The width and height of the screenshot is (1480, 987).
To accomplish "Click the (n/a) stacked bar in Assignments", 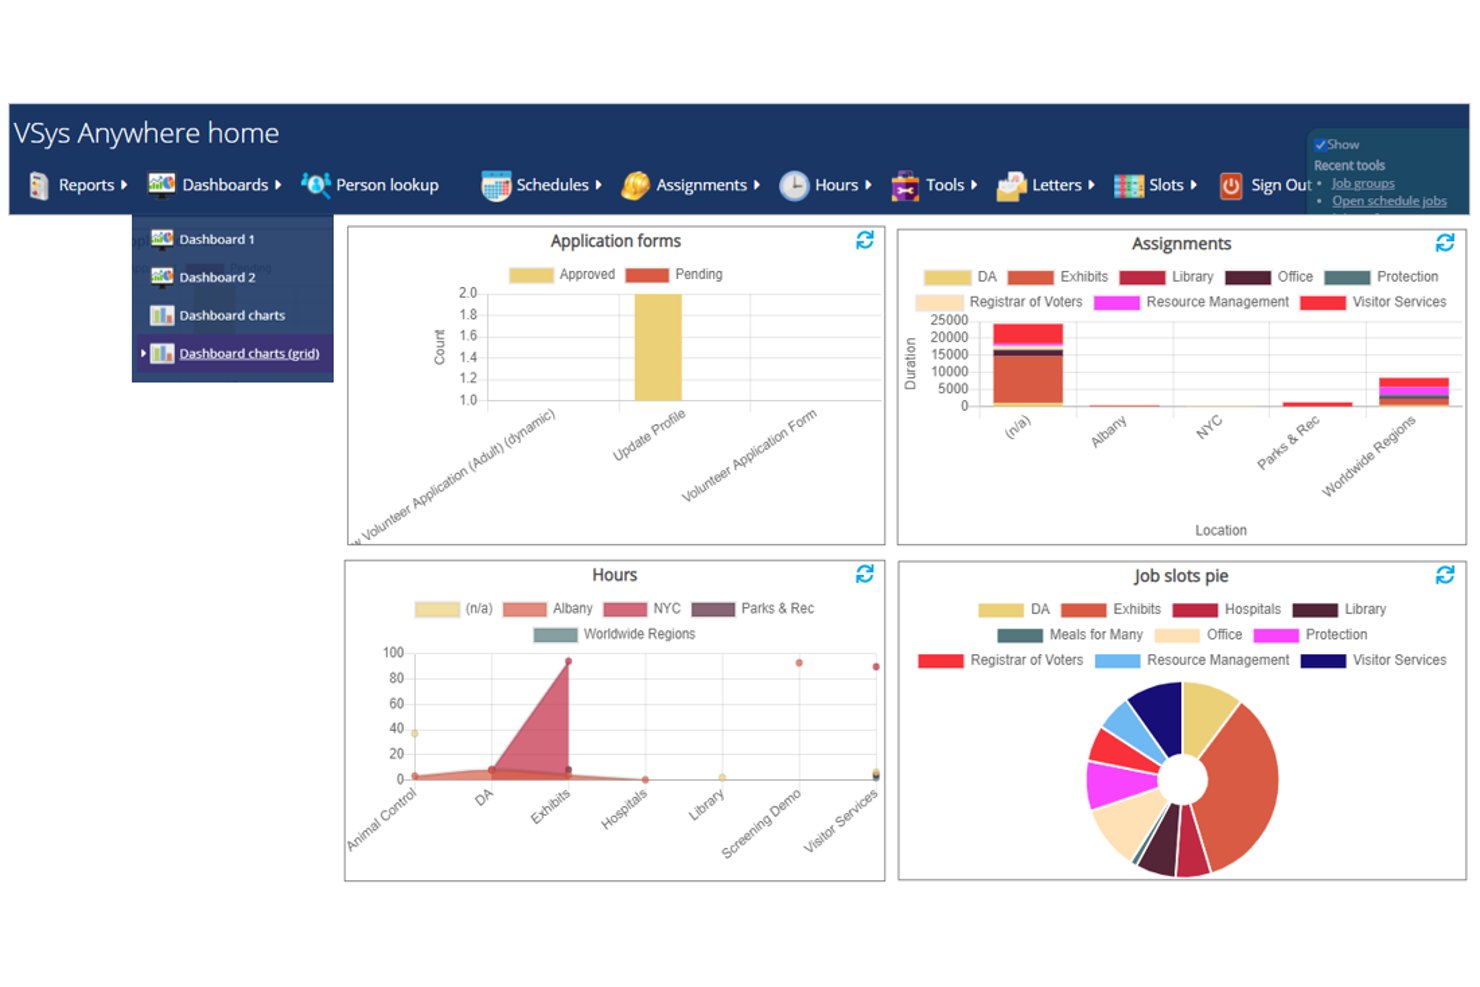I will point(1028,365).
